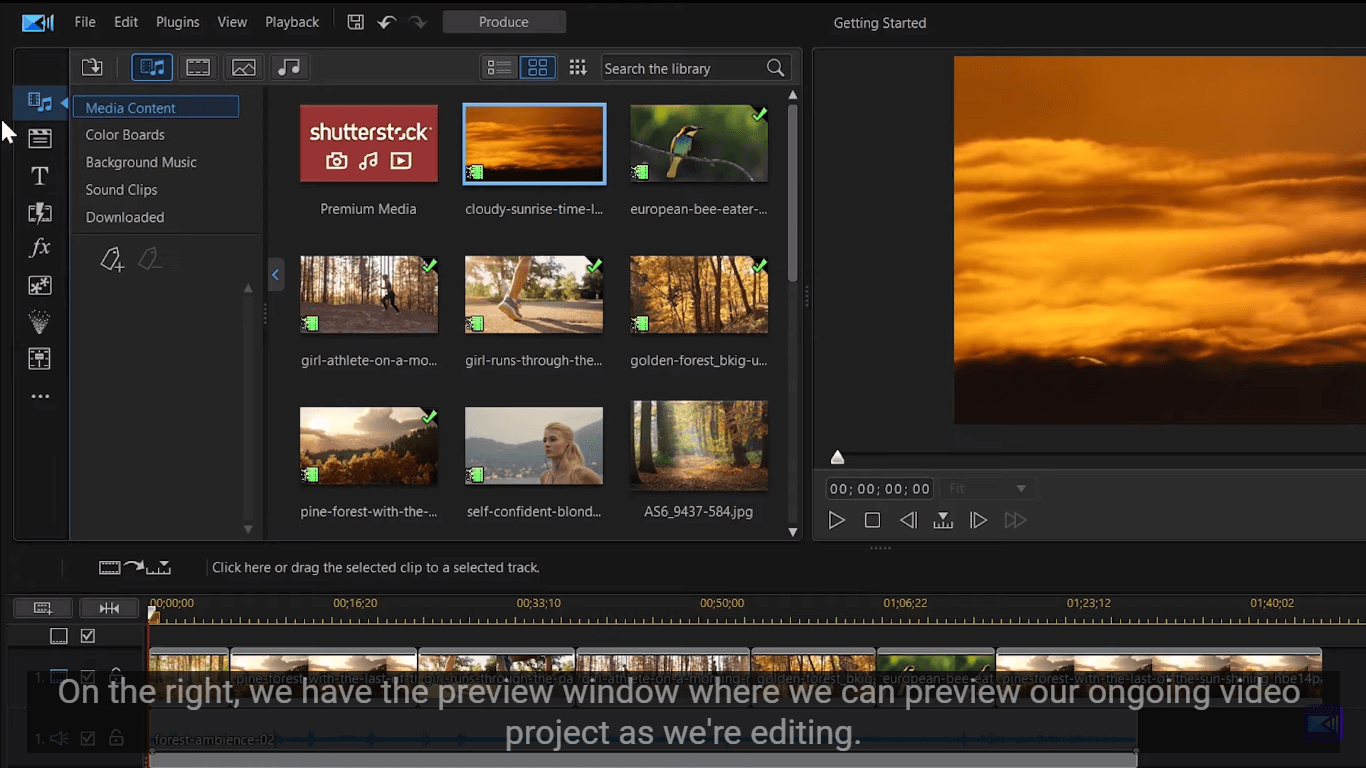Select the european-bee-eater video thumbnail
Screen dimensions: 1366x768
[699, 144]
